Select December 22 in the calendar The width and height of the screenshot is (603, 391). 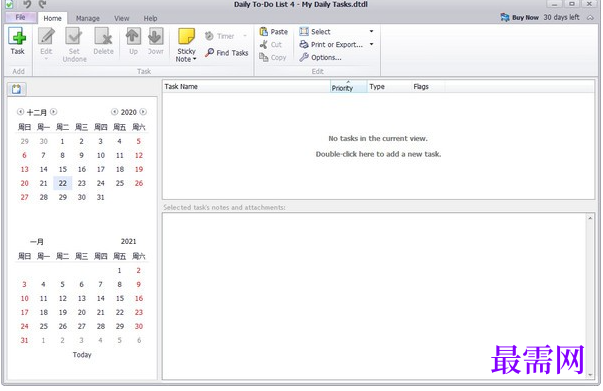(x=63, y=183)
